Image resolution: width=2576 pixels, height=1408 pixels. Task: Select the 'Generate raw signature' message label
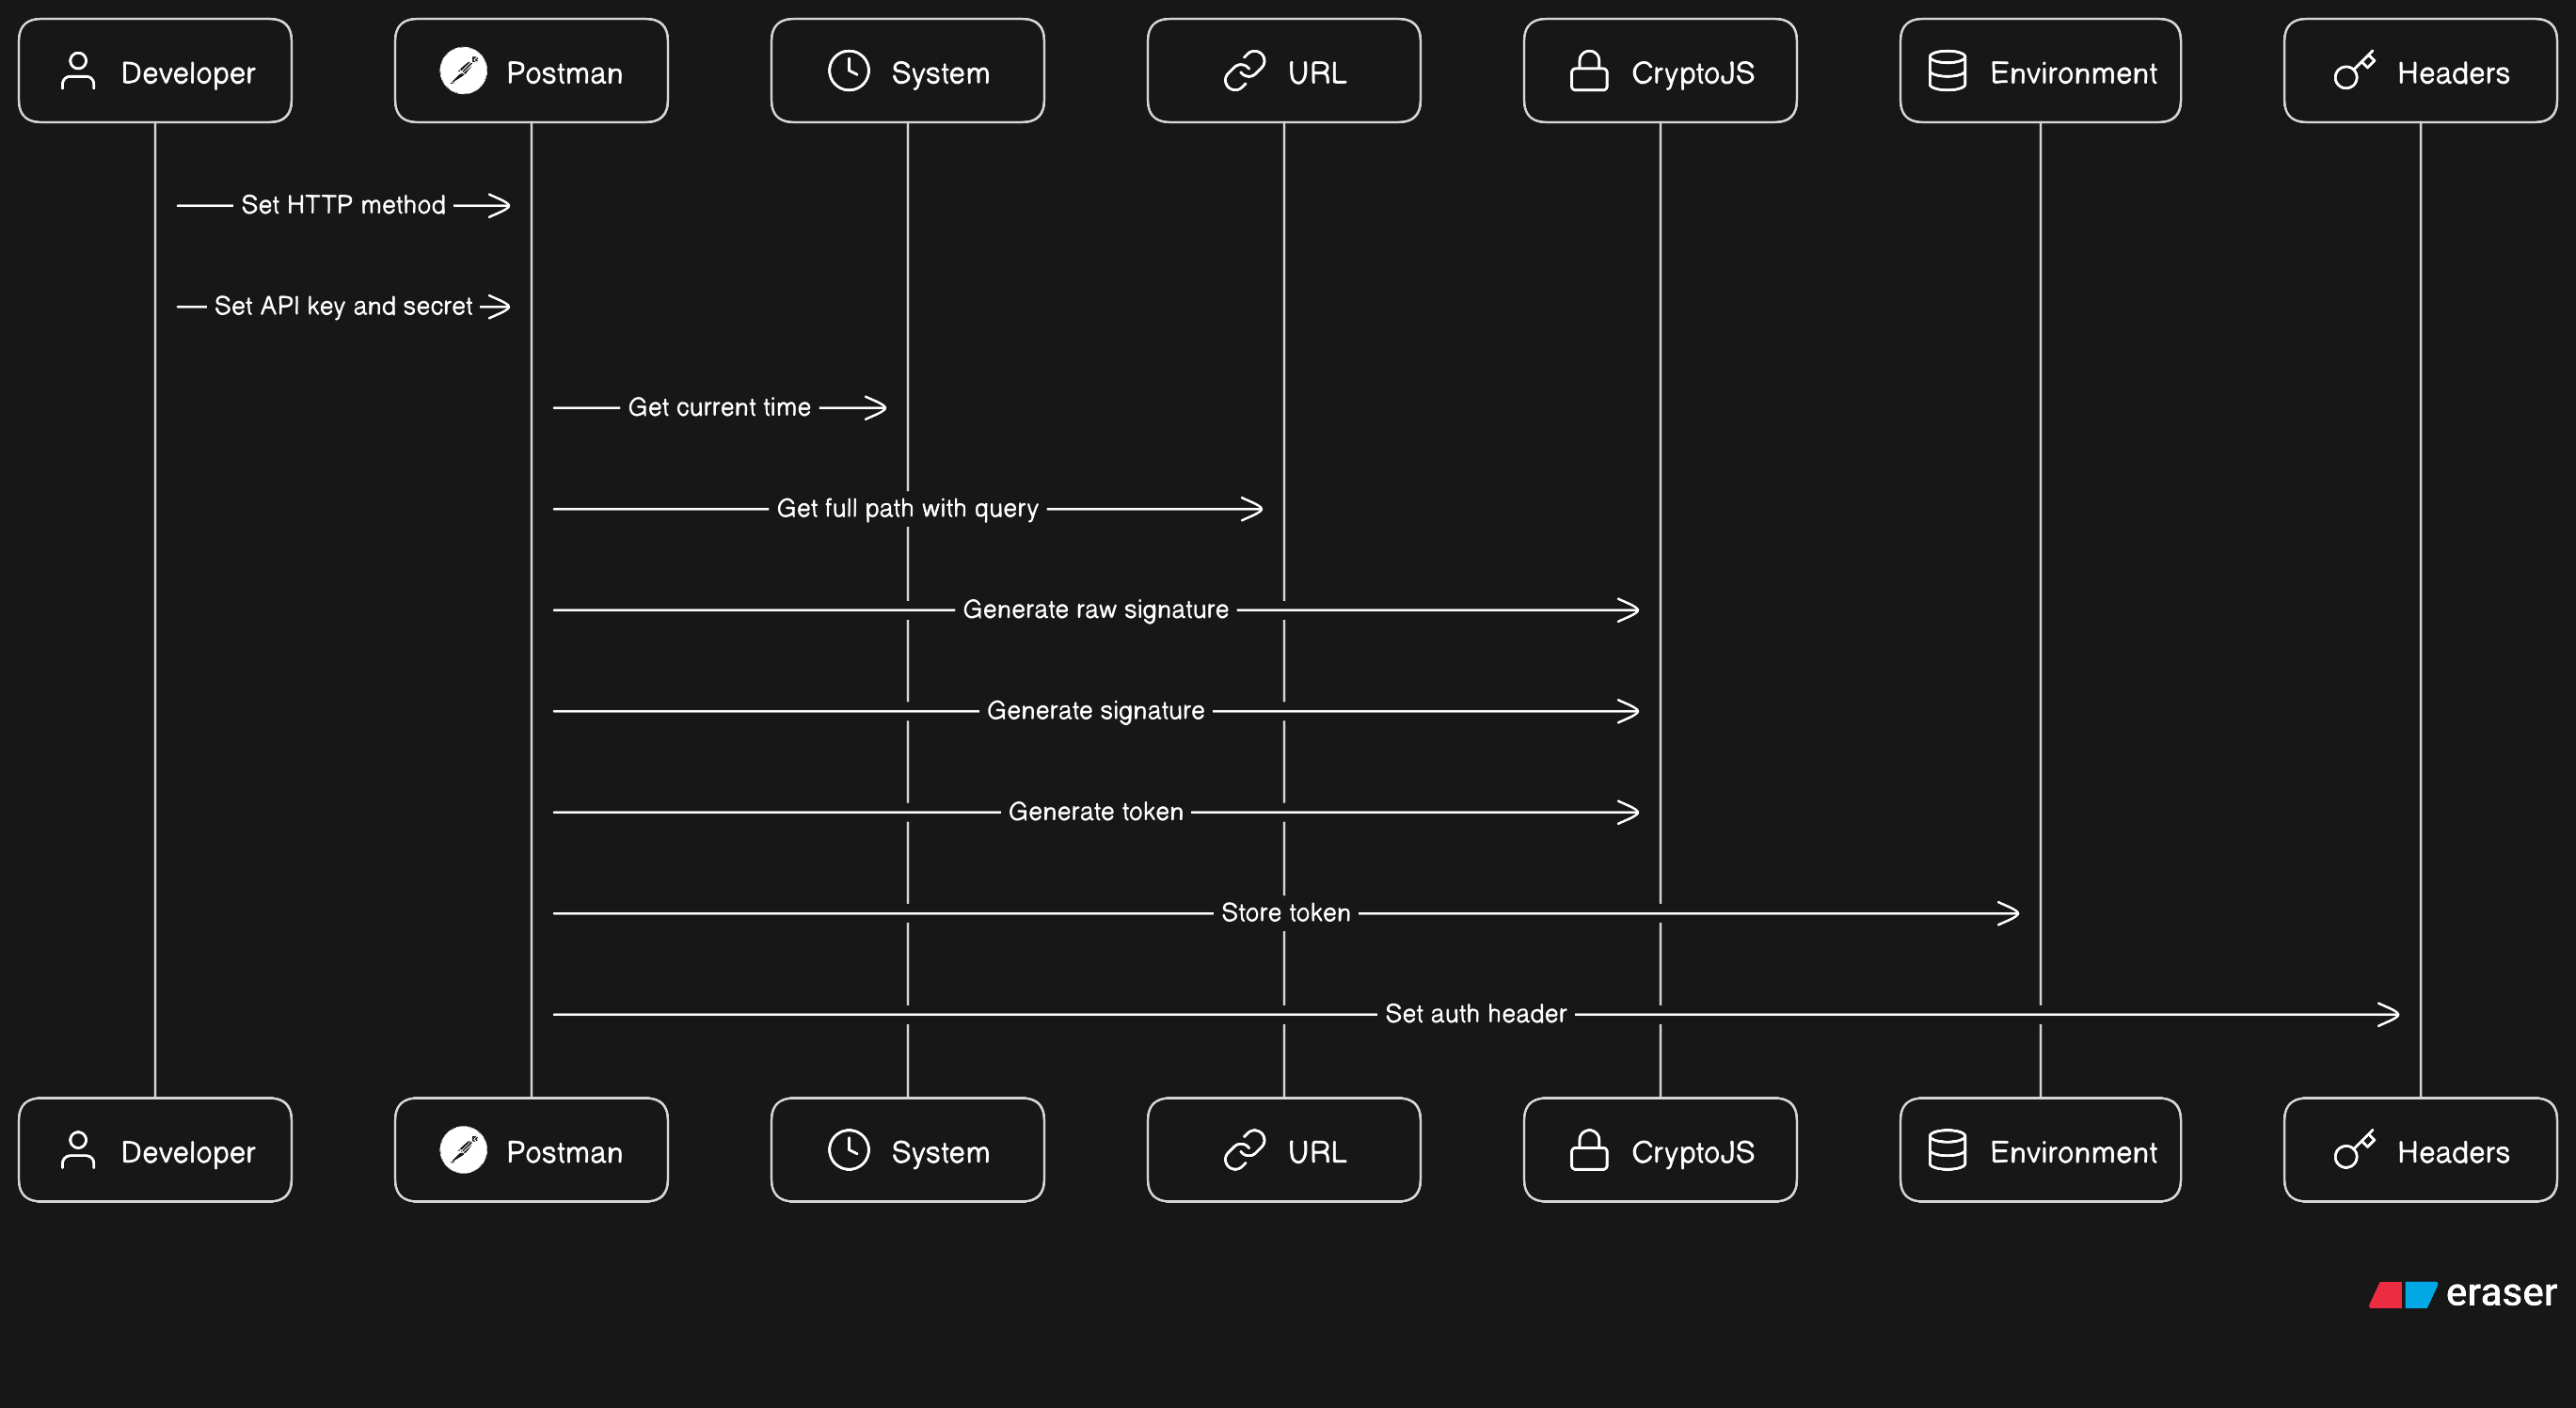click(1095, 609)
